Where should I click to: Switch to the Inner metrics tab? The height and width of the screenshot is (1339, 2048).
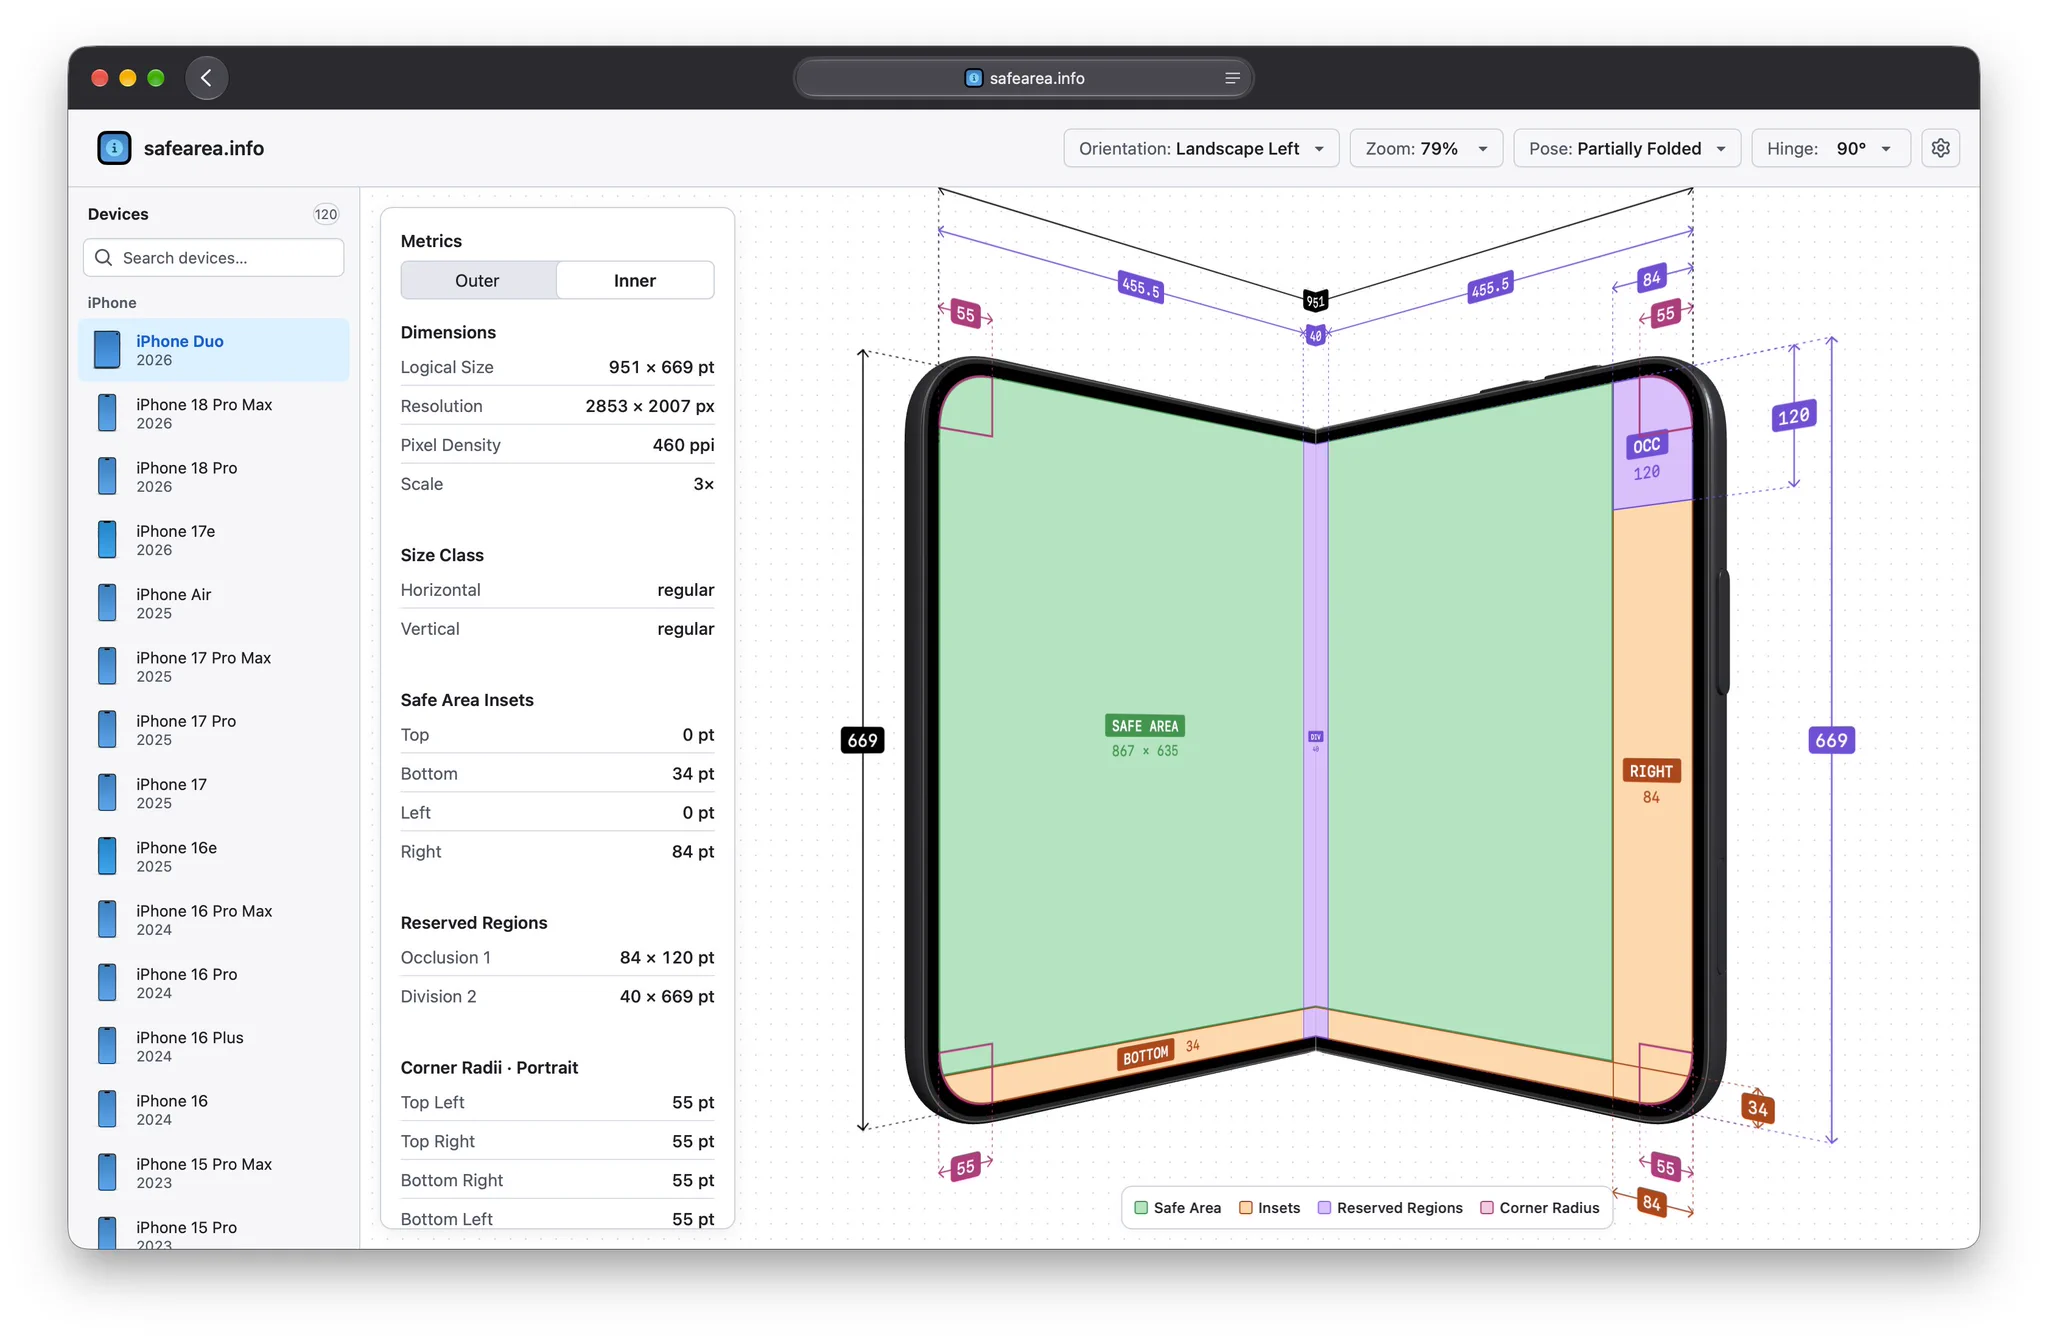635,281
